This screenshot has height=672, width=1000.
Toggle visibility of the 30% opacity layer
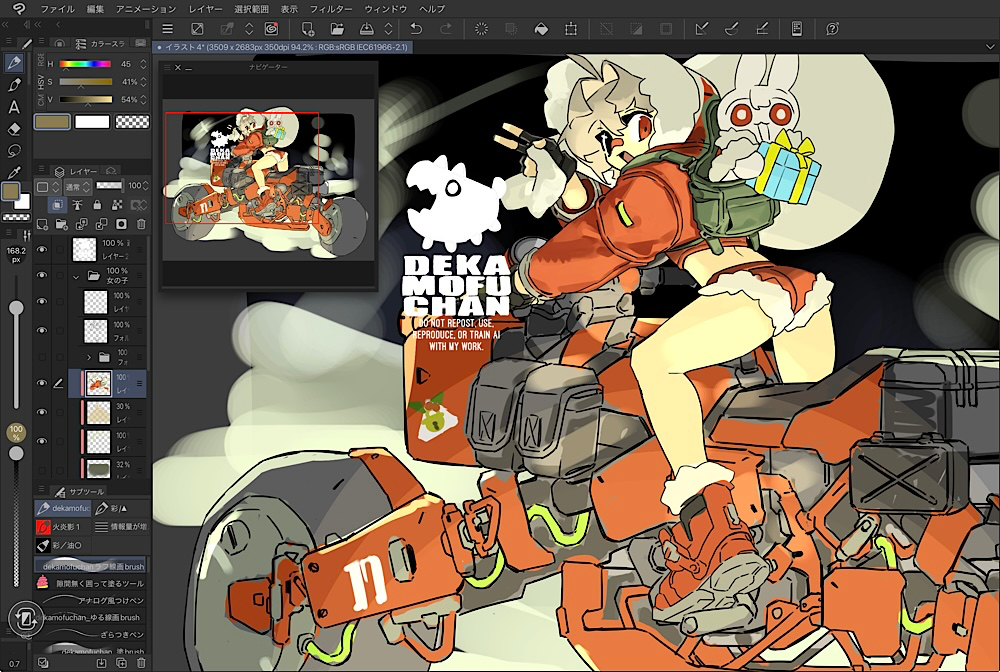[42, 410]
